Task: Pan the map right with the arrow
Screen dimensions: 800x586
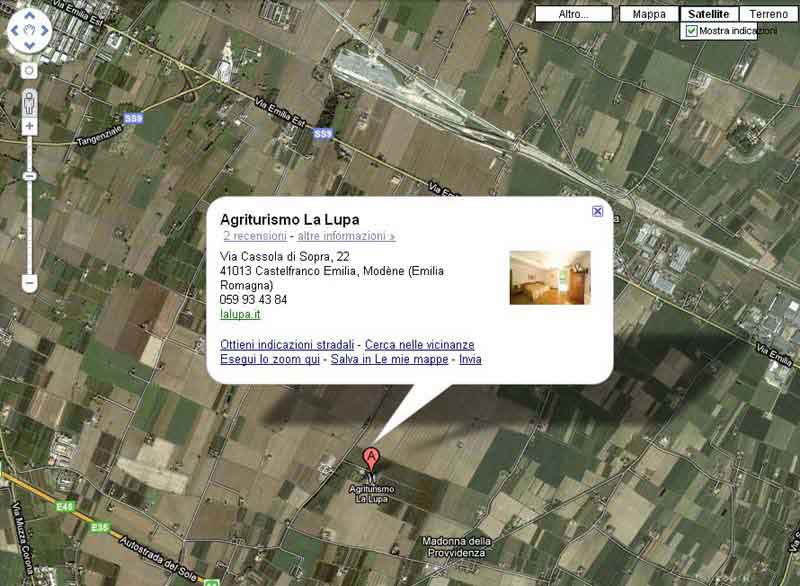Action: point(45,31)
